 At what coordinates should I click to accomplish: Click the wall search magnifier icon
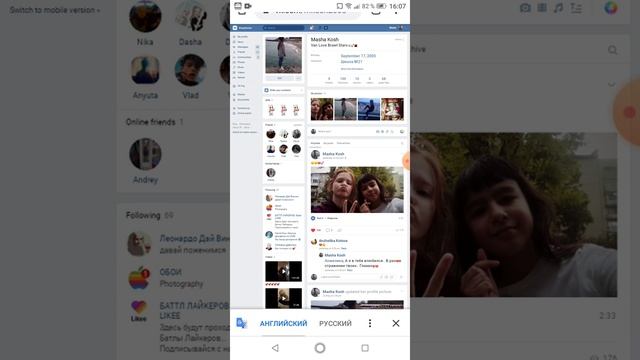coord(402,143)
